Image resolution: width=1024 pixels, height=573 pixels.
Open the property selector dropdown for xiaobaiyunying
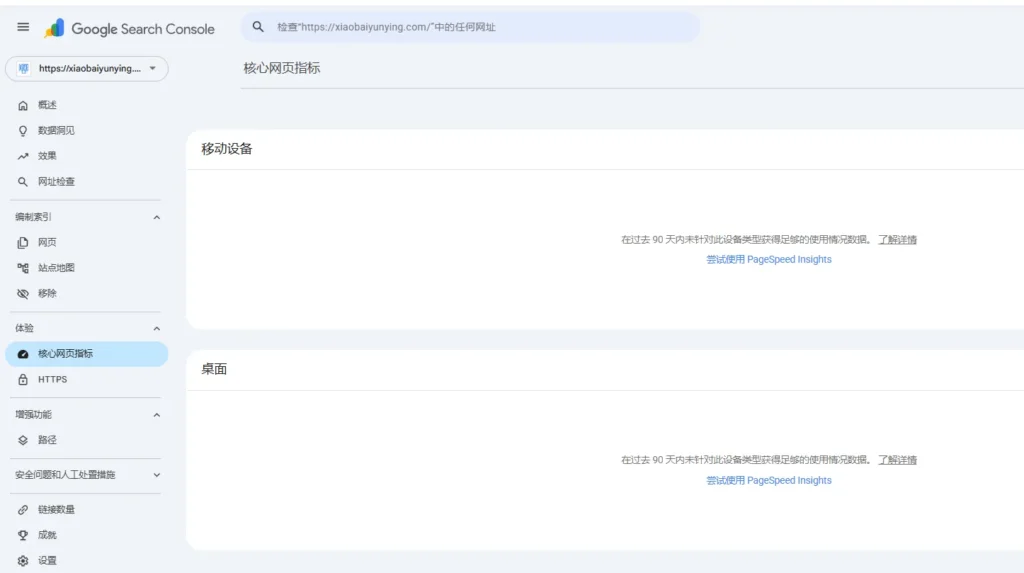87,69
